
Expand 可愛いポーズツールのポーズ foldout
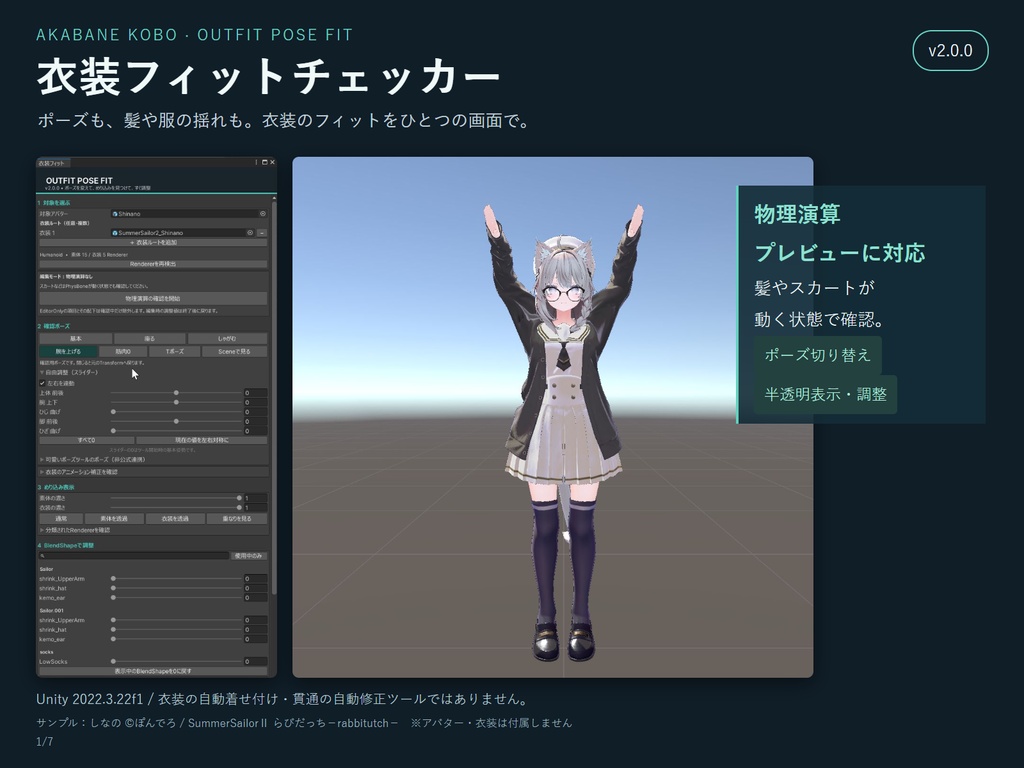[x=92, y=460]
